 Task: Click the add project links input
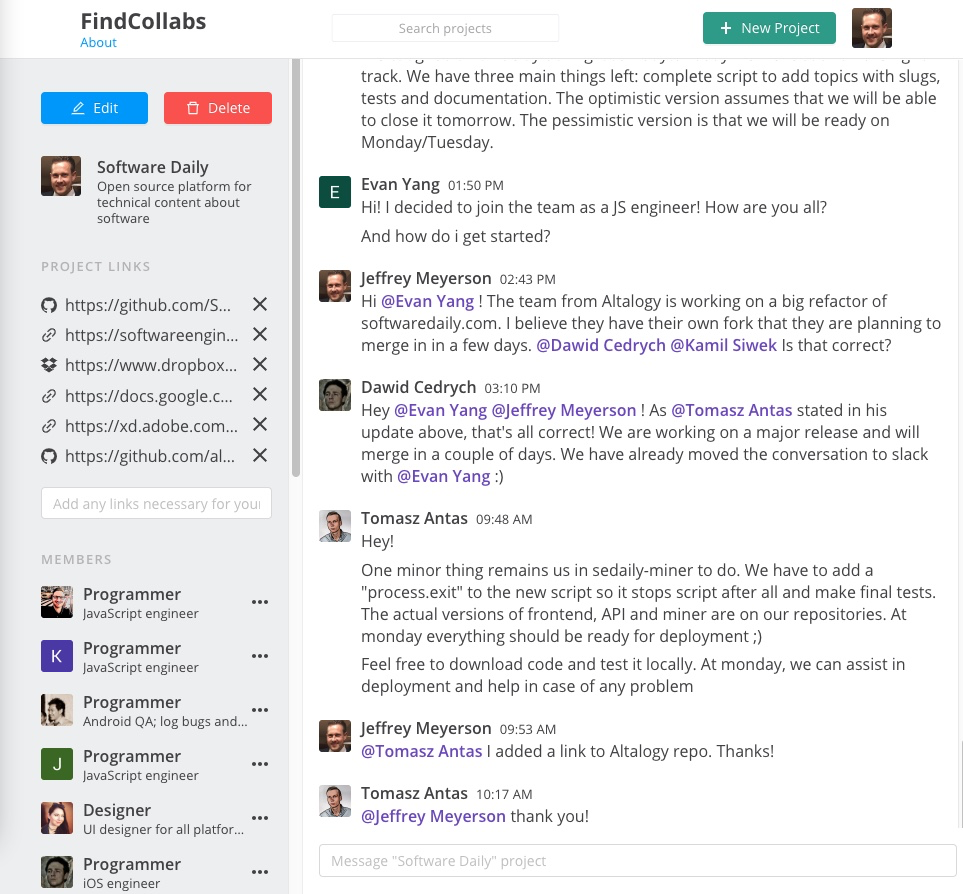(156, 504)
